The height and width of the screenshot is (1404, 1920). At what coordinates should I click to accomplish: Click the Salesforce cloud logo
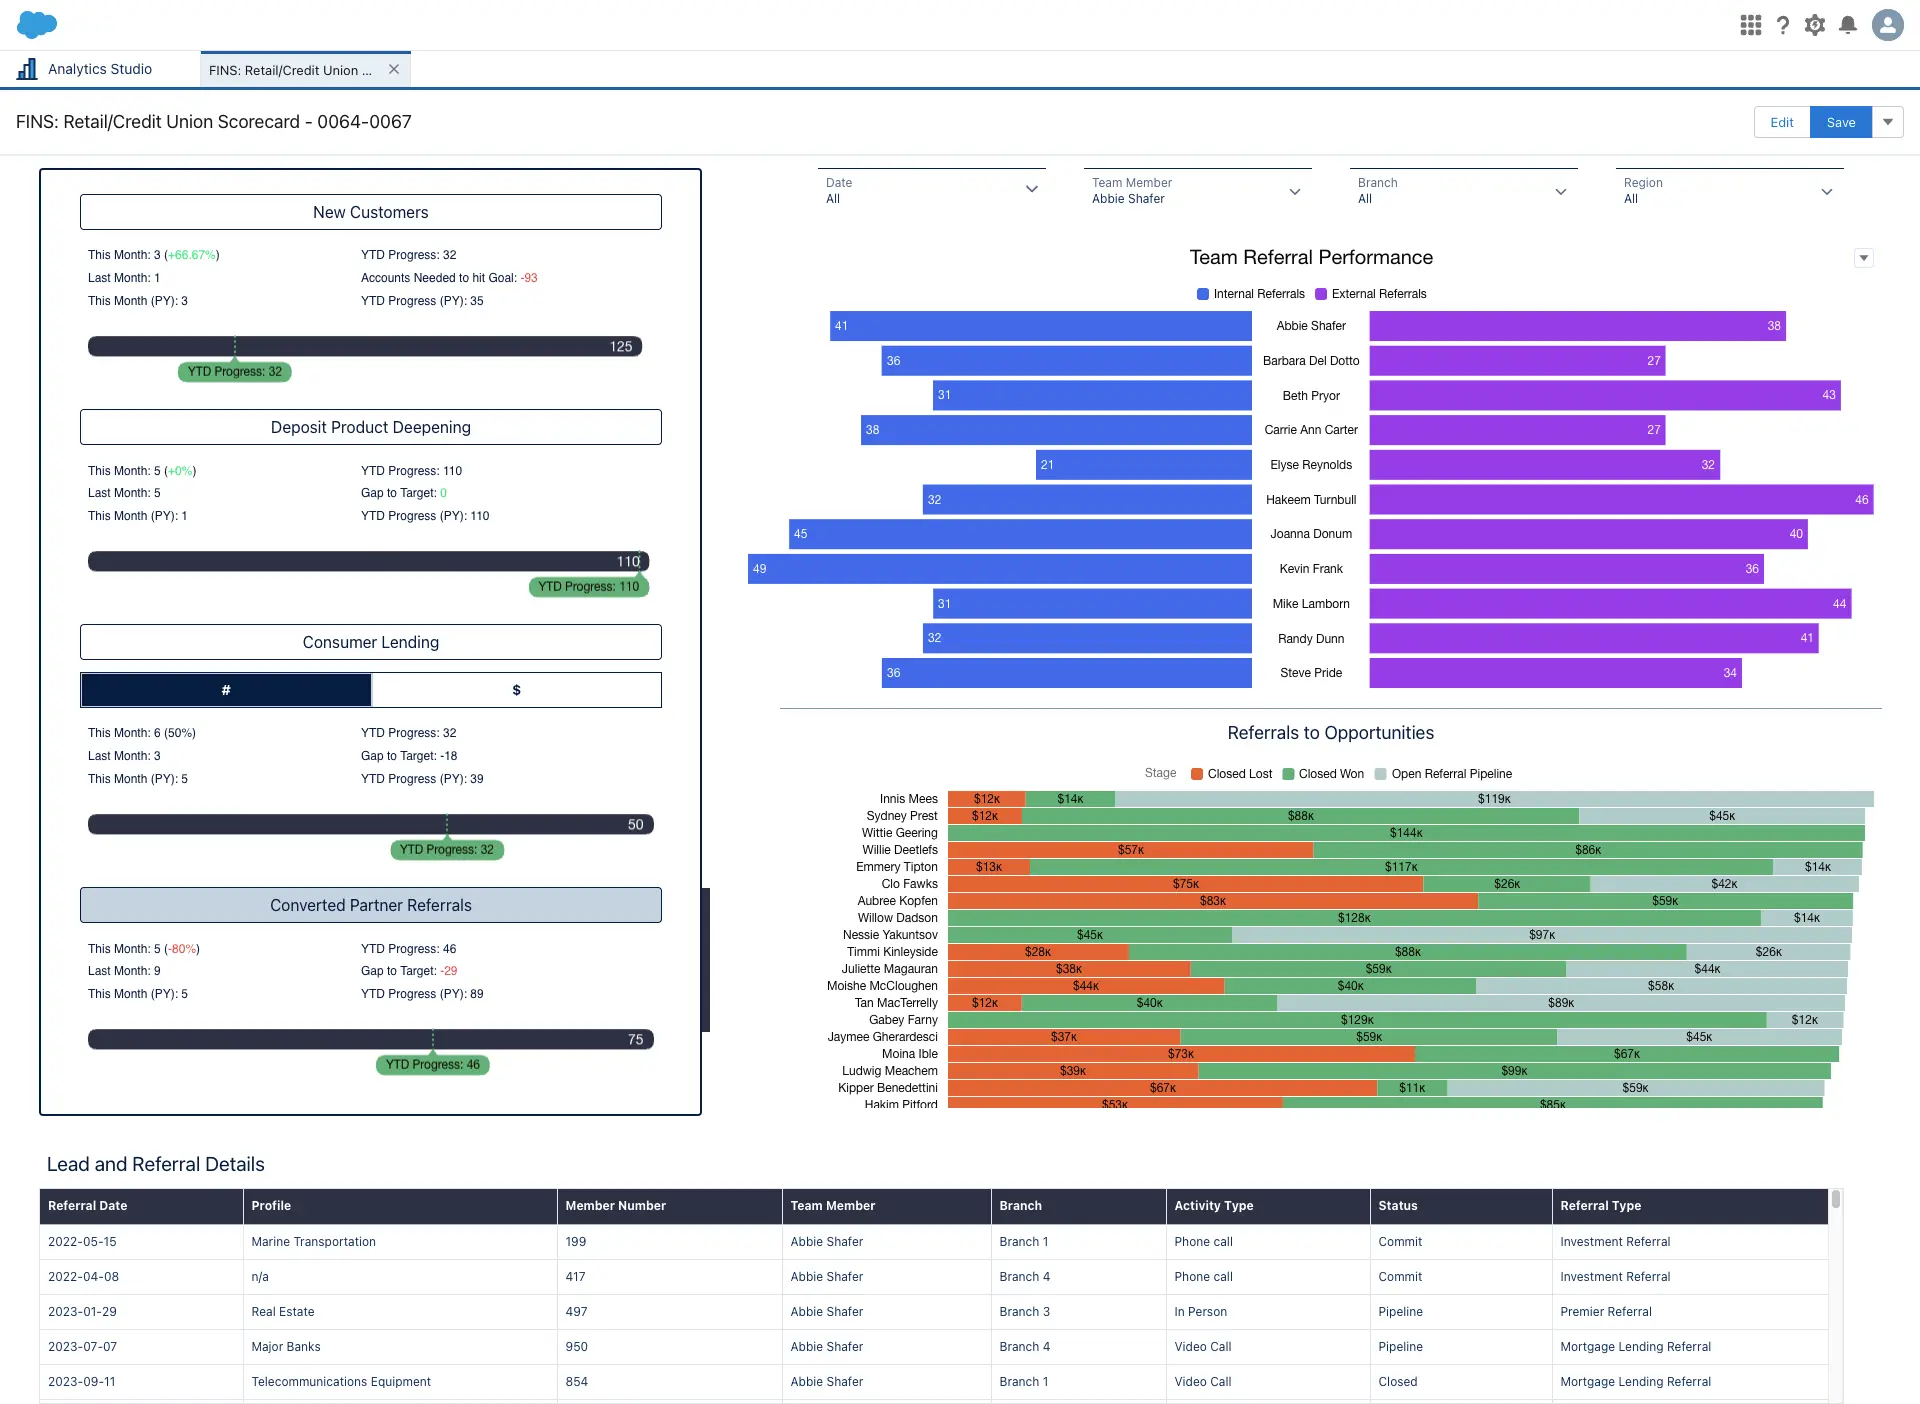(x=36, y=24)
